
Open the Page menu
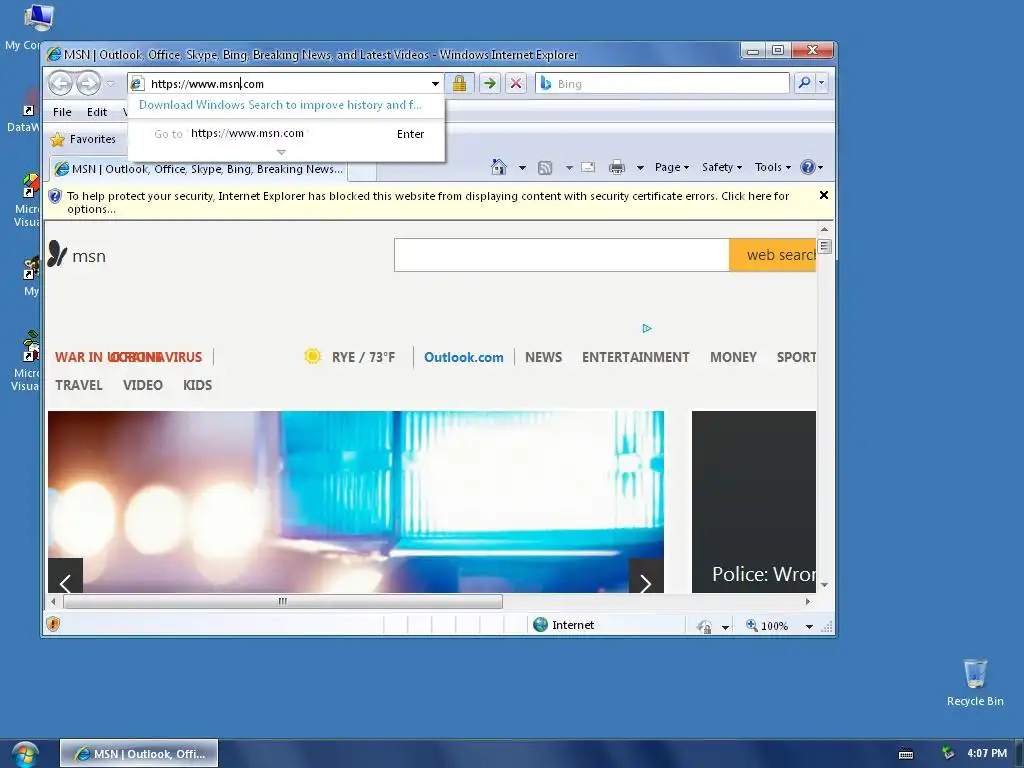[x=671, y=167]
